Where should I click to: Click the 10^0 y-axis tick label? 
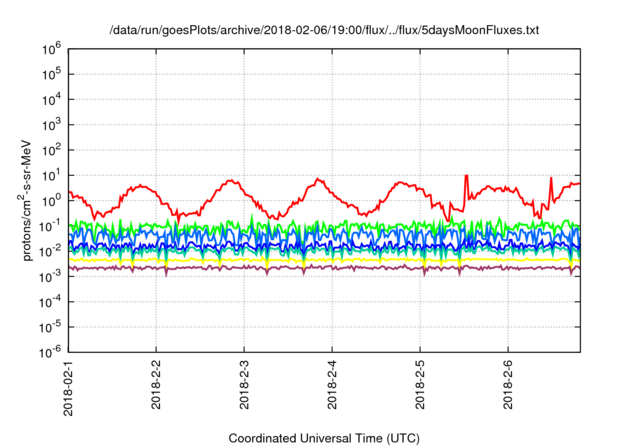(x=51, y=201)
